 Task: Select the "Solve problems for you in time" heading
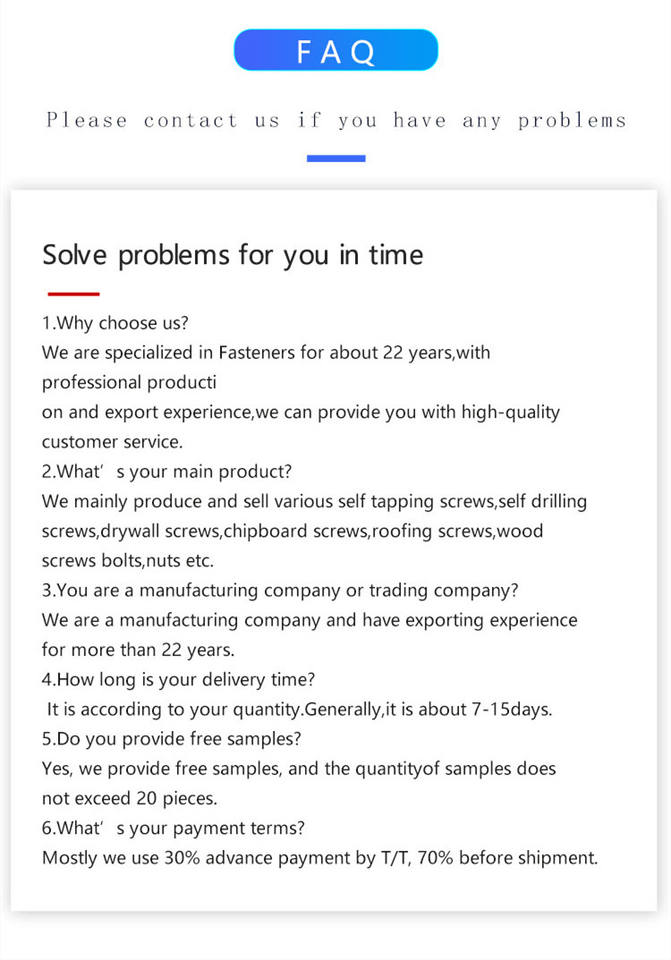coord(232,255)
